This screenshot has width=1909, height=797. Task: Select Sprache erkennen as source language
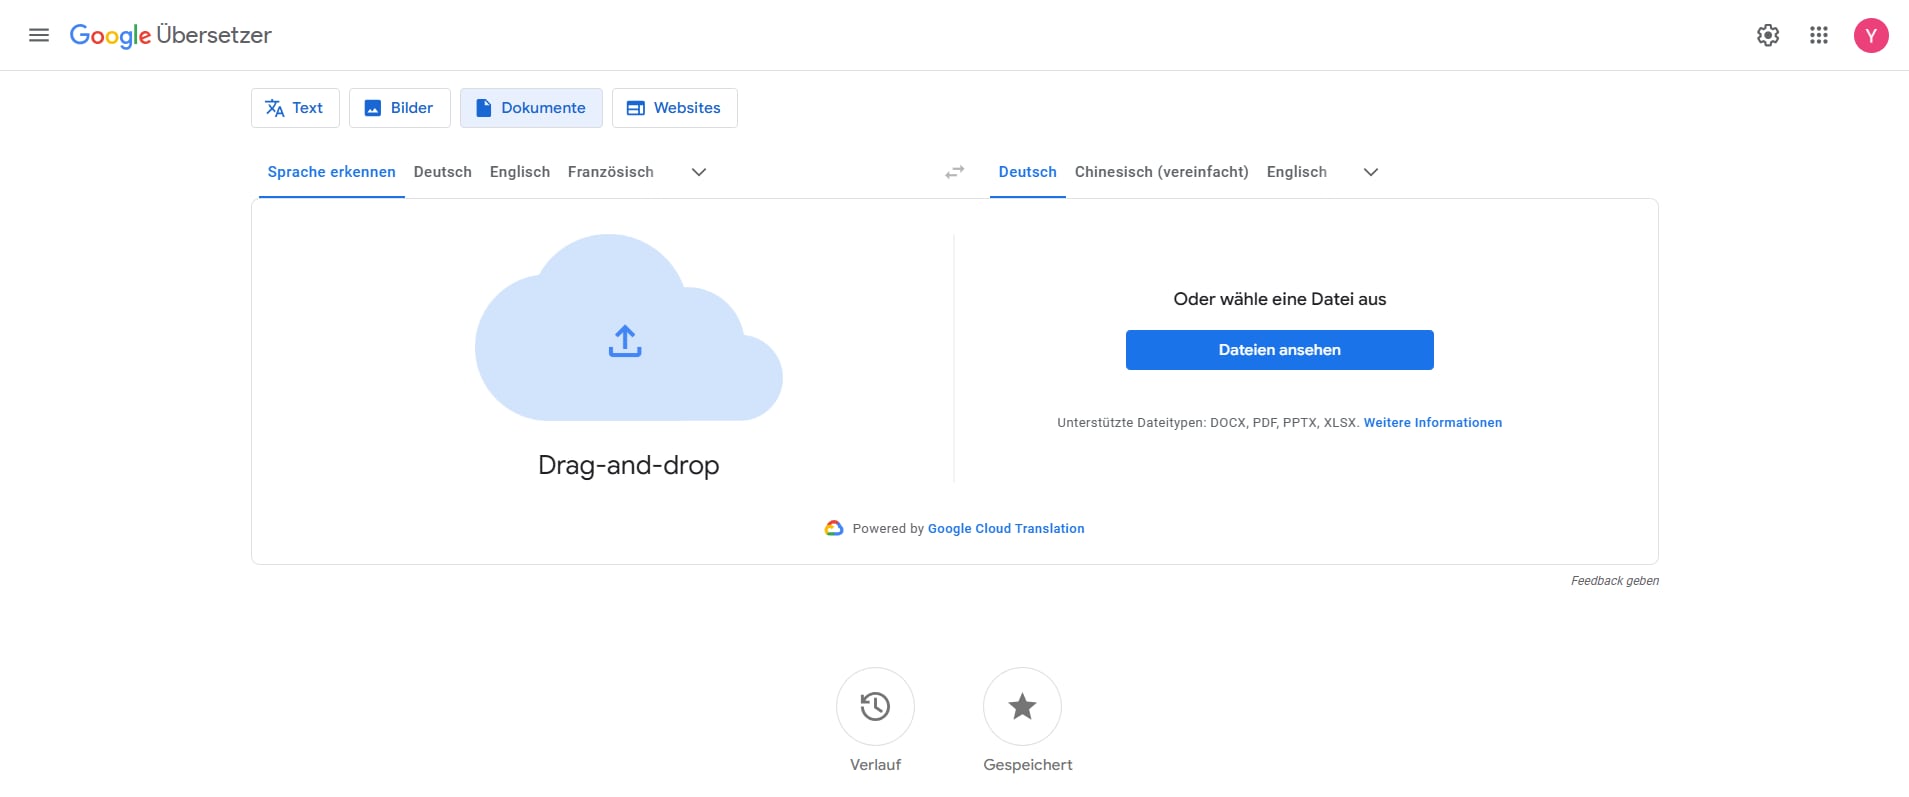tap(332, 172)
